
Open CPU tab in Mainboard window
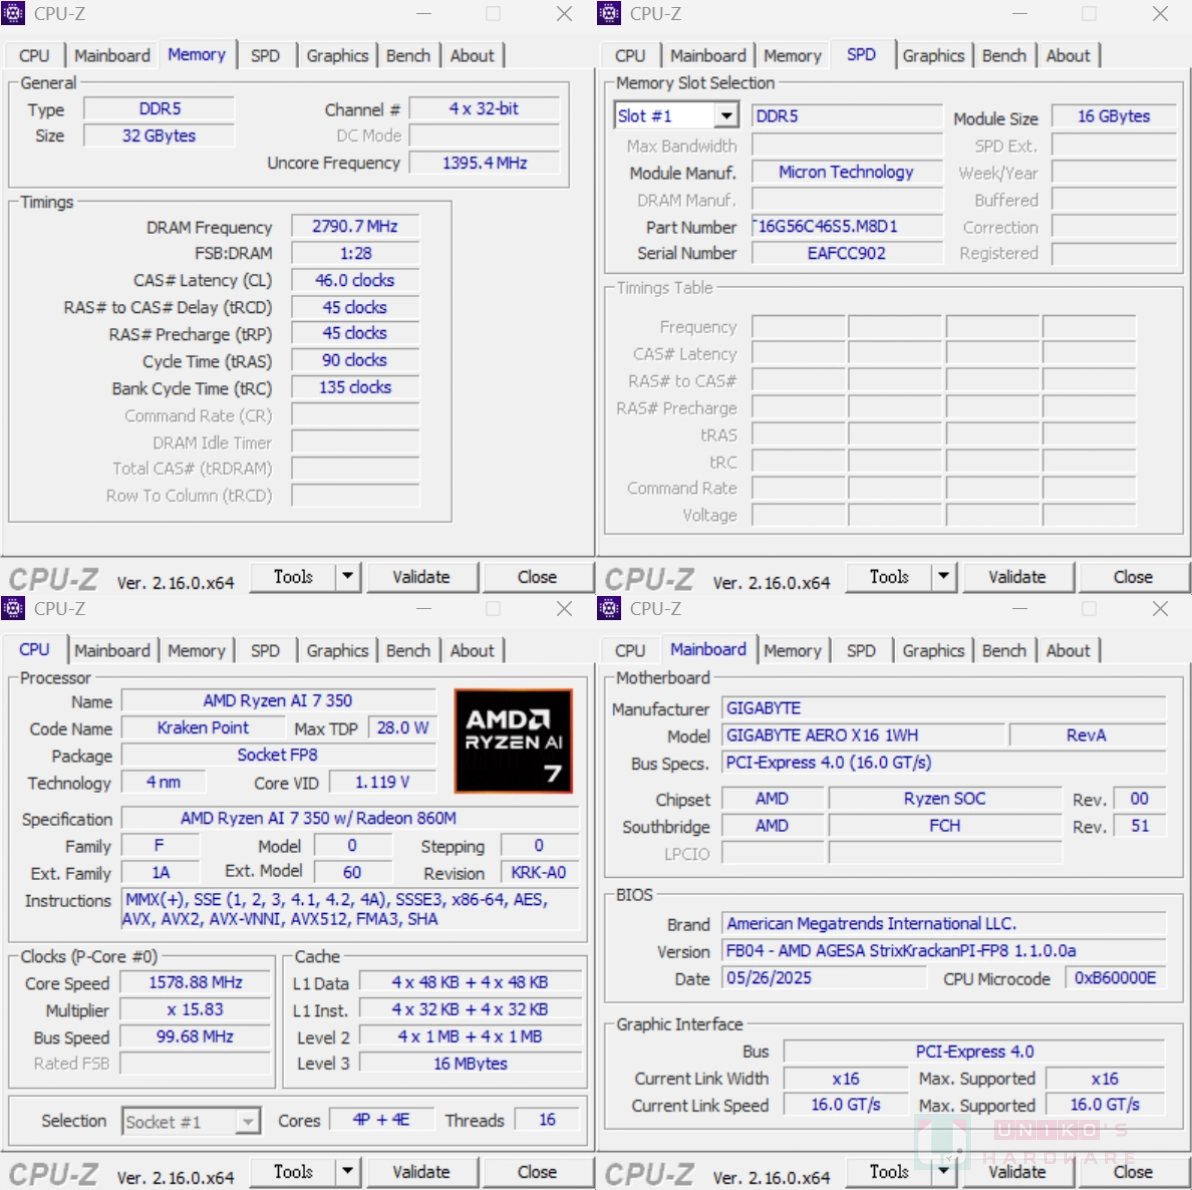coord(630,651)
